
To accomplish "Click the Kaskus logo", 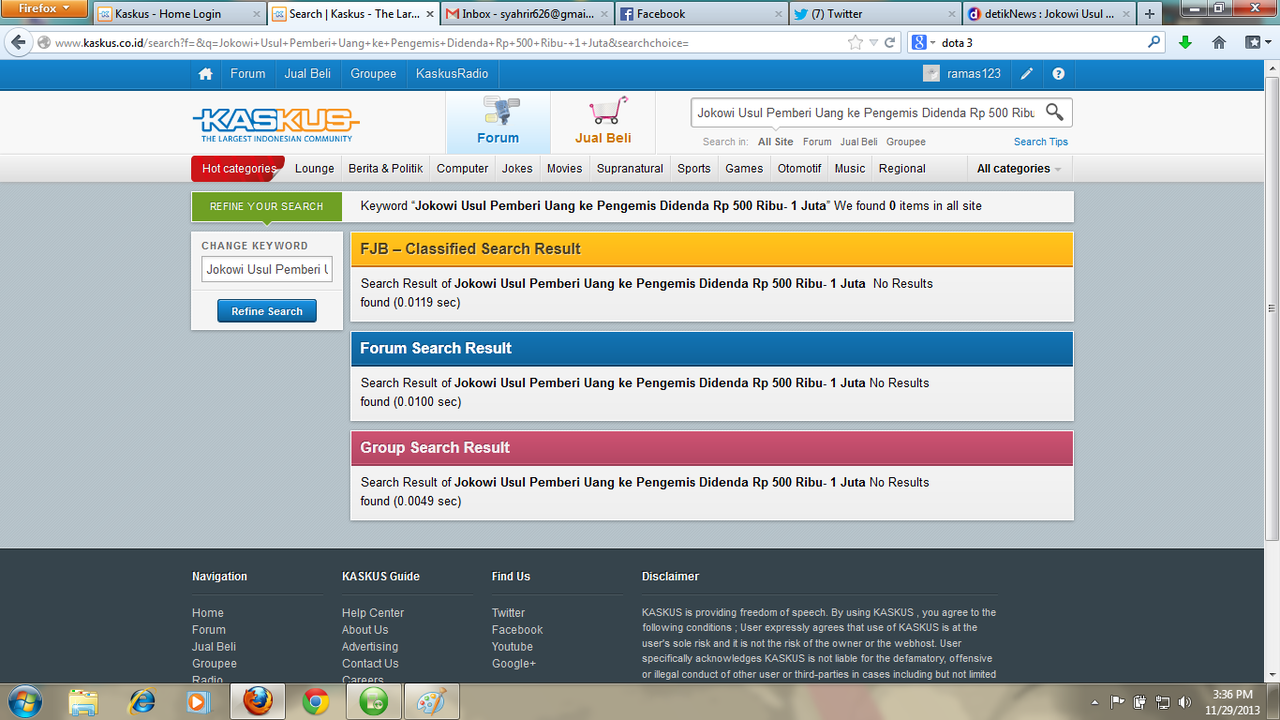I will tap(276, 125).
